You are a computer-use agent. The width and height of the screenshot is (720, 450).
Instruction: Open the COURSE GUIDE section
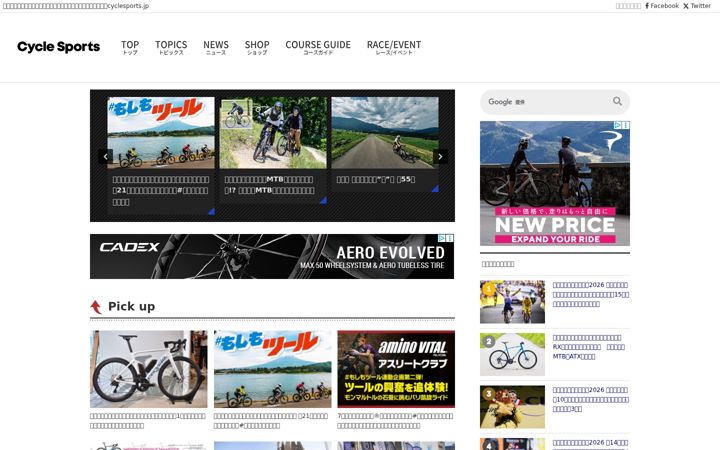coord(318,47)
